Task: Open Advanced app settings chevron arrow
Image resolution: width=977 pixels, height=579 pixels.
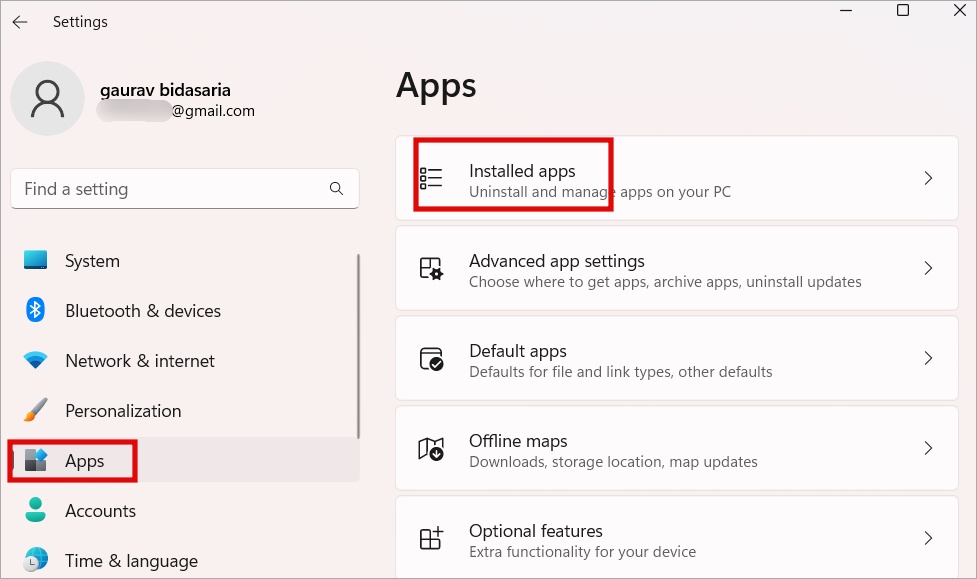Action: pos(928,269)
